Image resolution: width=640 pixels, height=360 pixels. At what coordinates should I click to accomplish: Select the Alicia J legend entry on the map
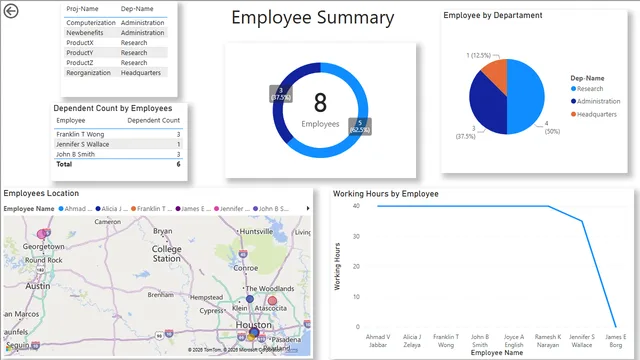tap(111, 209)
